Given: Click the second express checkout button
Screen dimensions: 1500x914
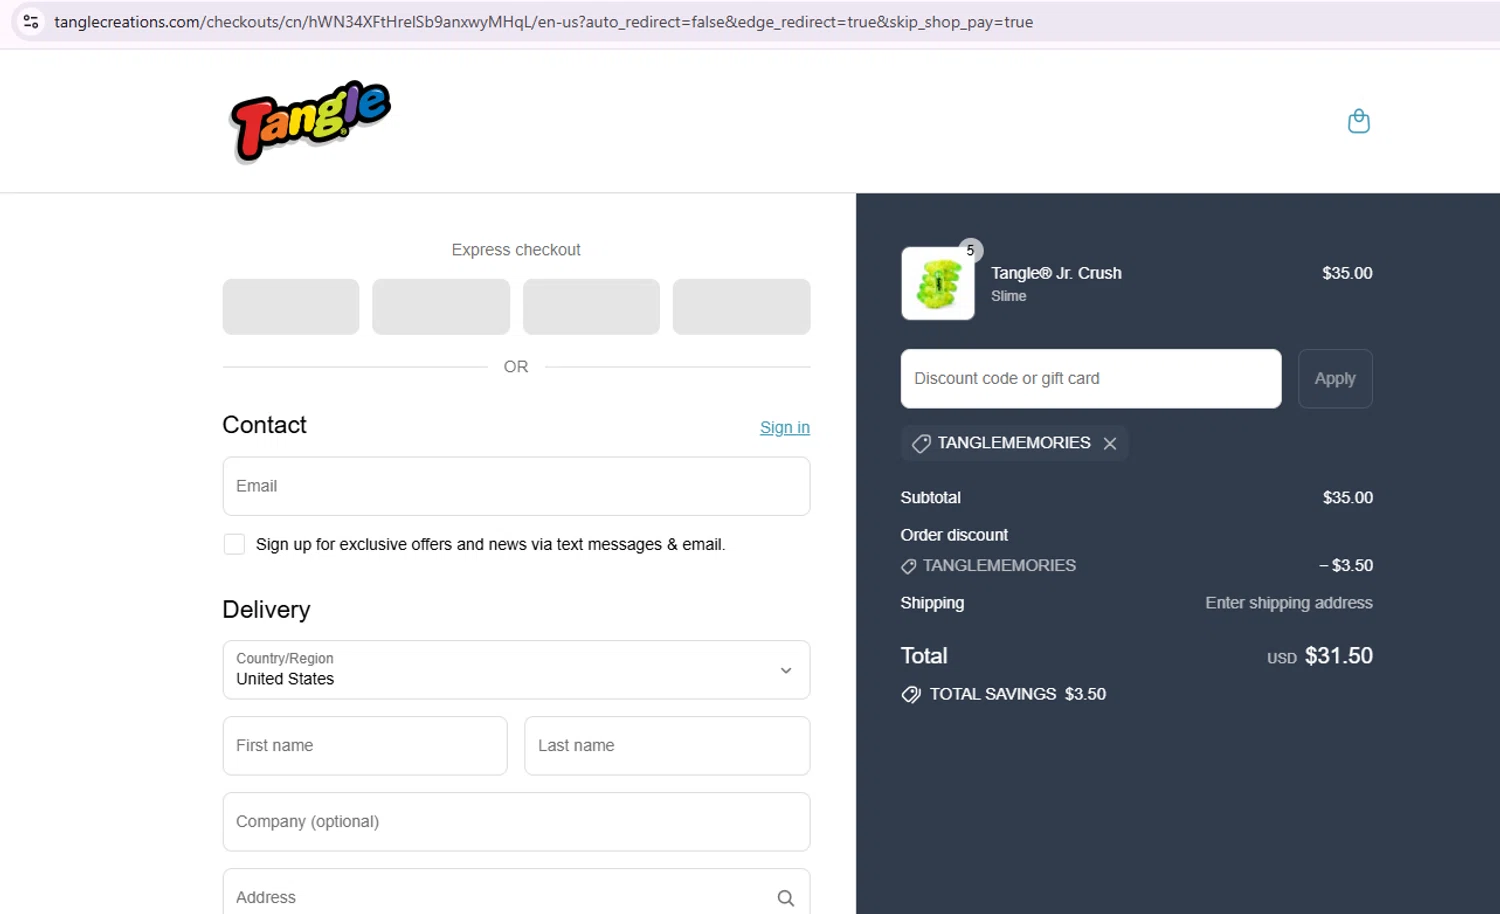Looking at the screenshot, I should 441,307.
